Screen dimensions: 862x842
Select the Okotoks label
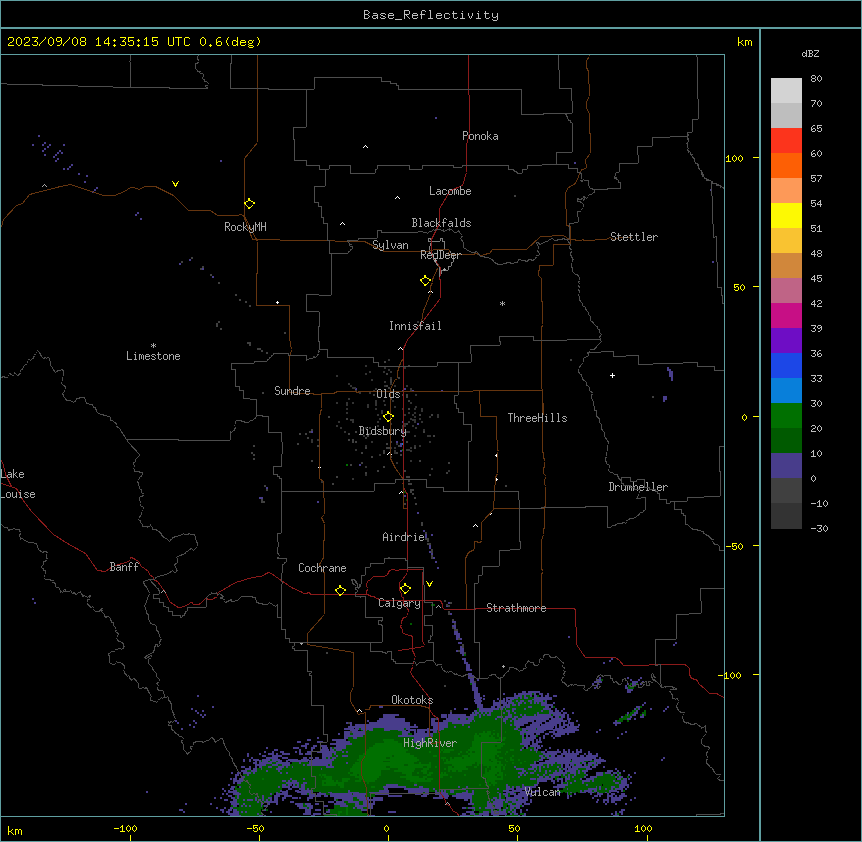tap(412, 700)
